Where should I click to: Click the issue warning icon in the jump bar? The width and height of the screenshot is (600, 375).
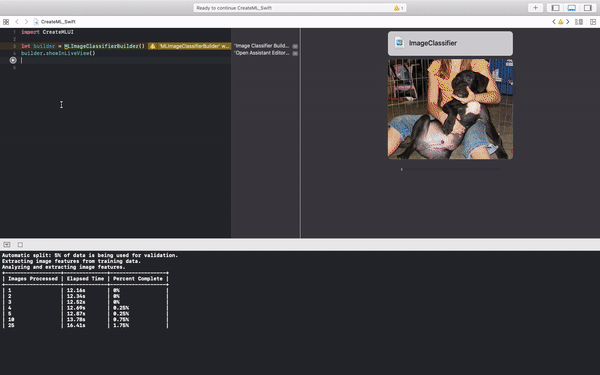click(x=561, y=22)
